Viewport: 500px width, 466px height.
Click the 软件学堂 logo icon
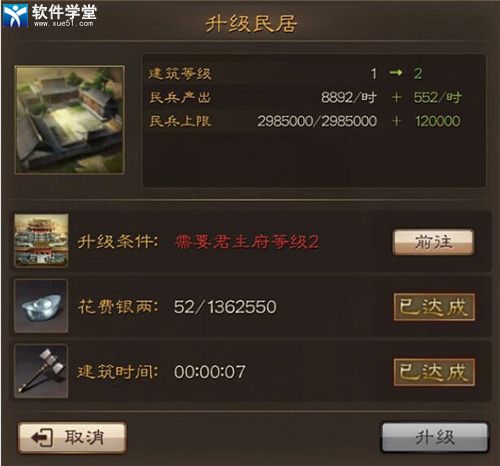15,15
